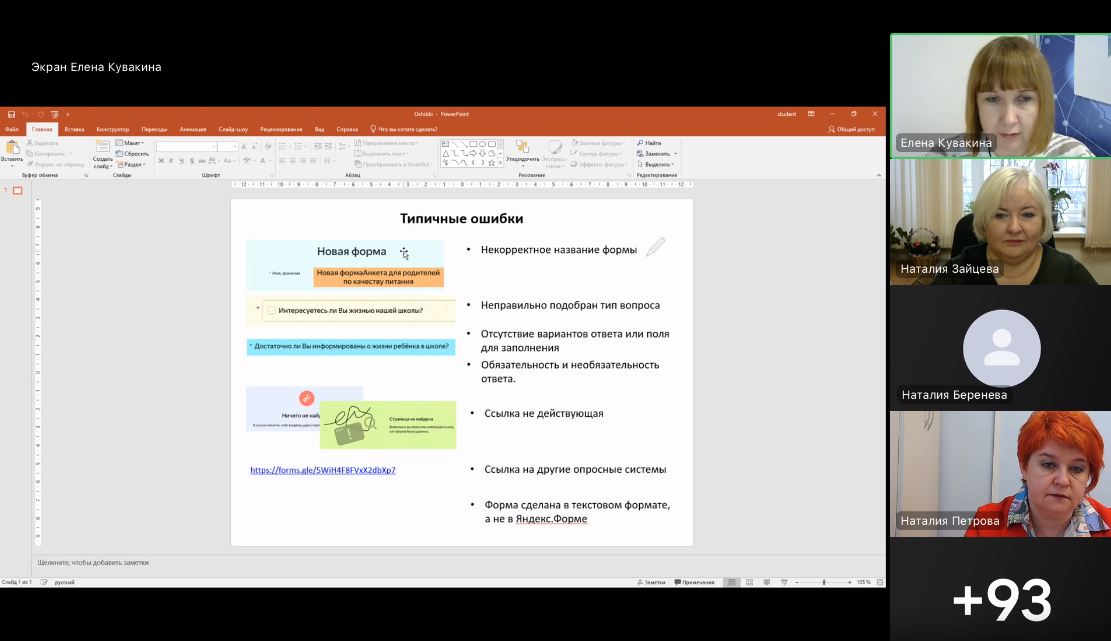
Task: Open the Макет (Layout) dropdown
Action: (130, 143)
